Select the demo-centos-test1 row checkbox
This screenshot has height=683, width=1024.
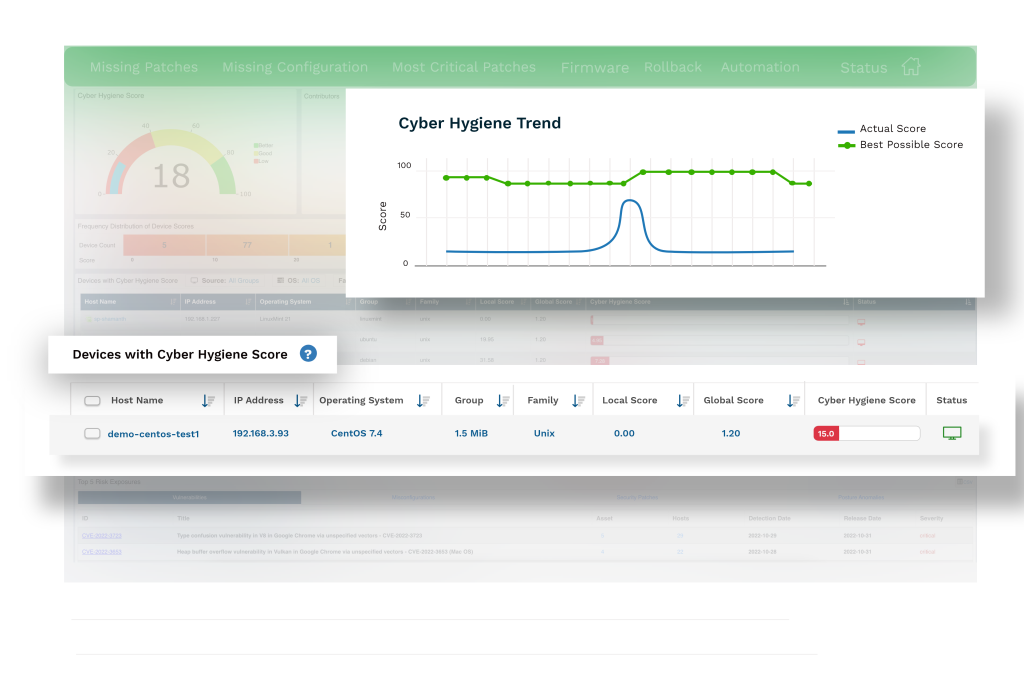pos(92,433)
